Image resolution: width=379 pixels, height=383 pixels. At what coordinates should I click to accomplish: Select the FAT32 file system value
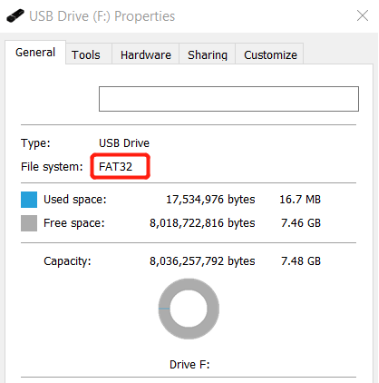pos(116,166)
